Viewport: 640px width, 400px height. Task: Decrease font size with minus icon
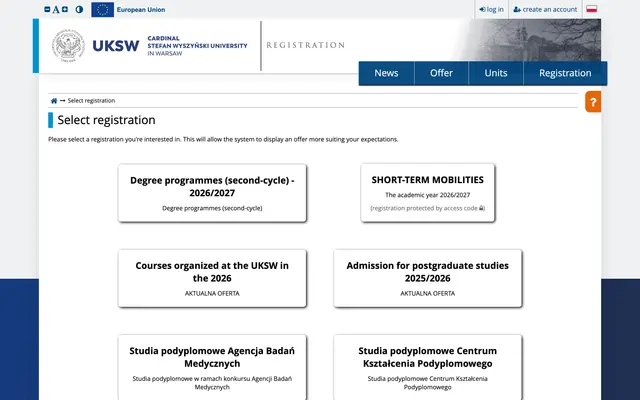pos(47,9)
